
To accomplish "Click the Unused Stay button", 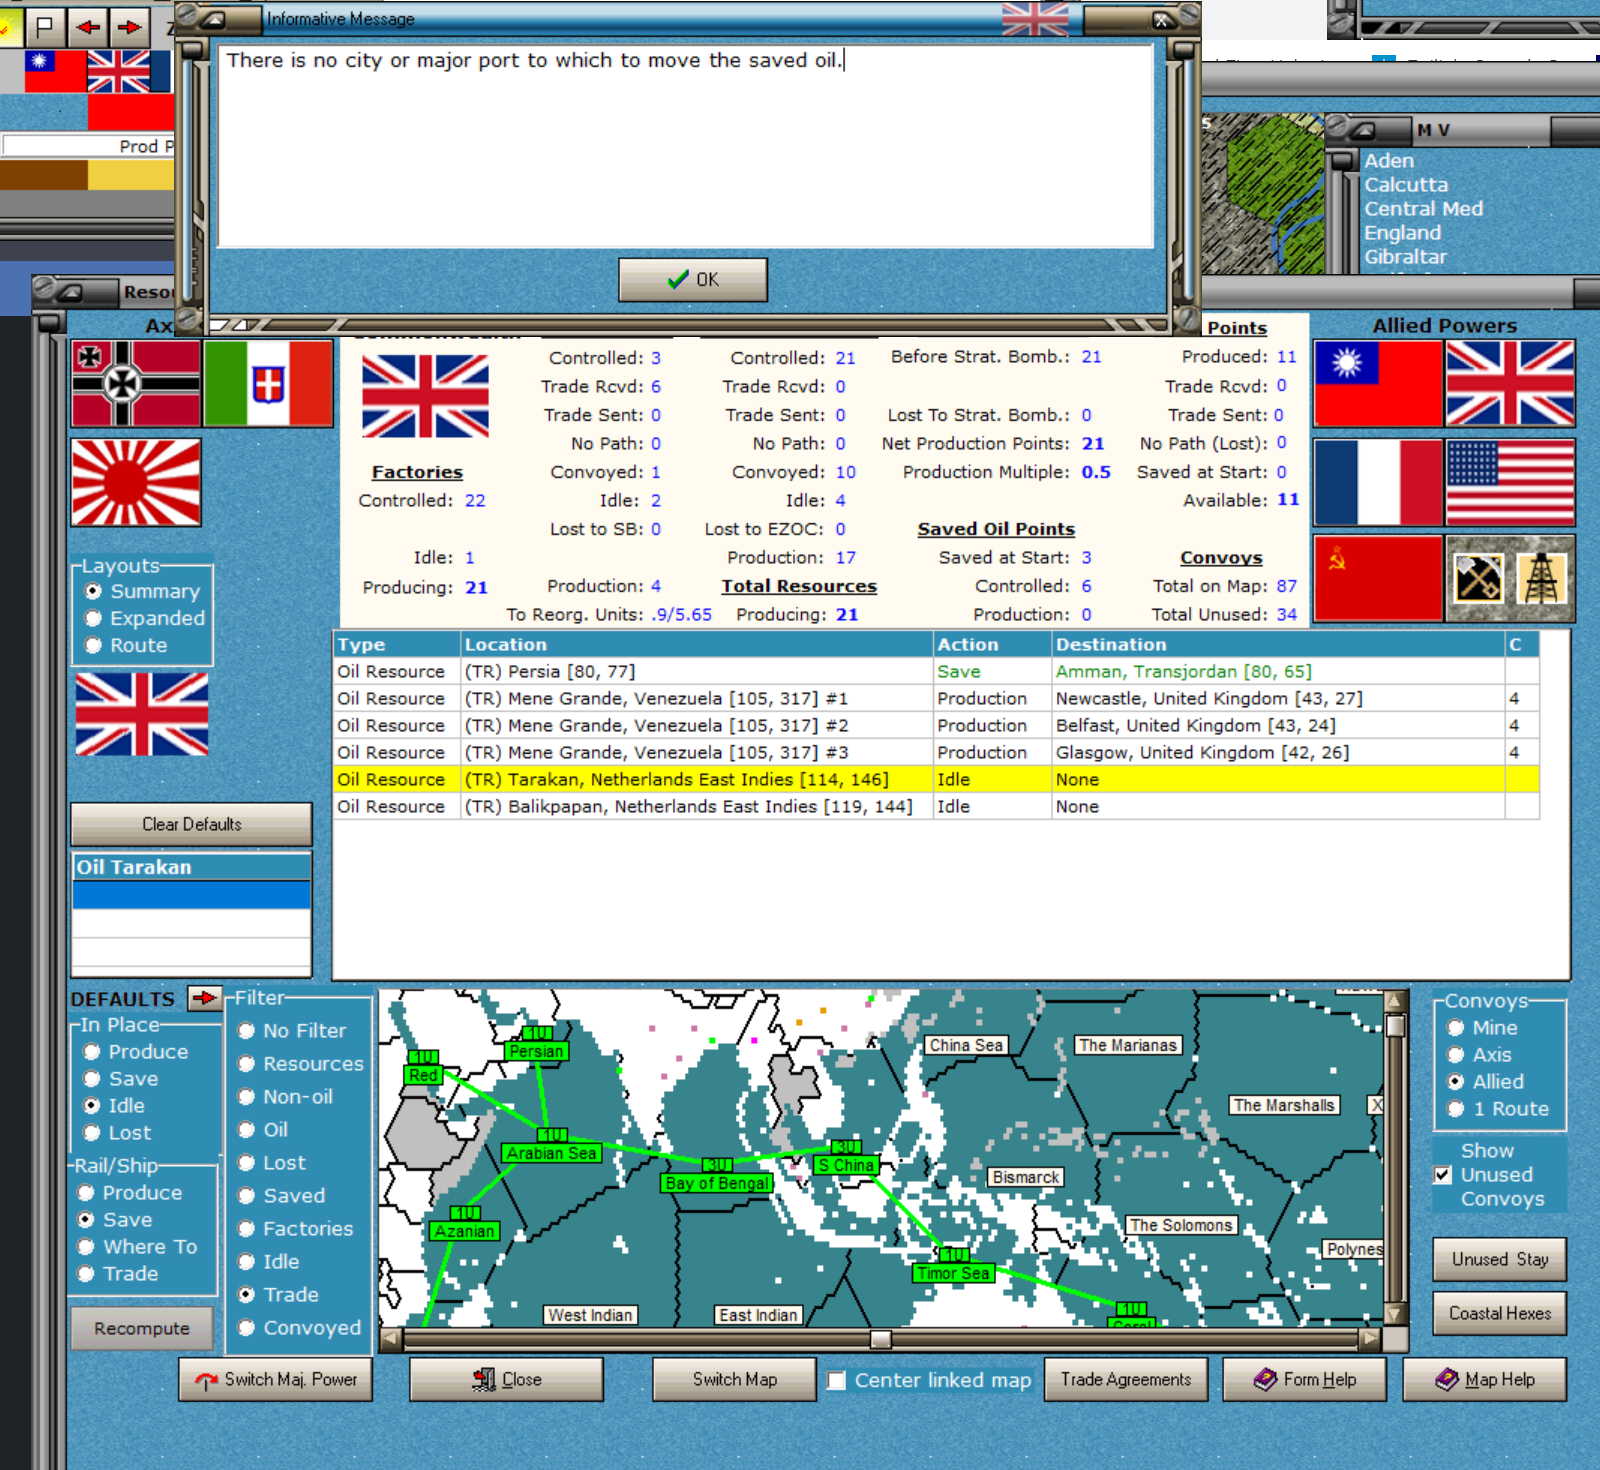I will click(1500, 1259).
